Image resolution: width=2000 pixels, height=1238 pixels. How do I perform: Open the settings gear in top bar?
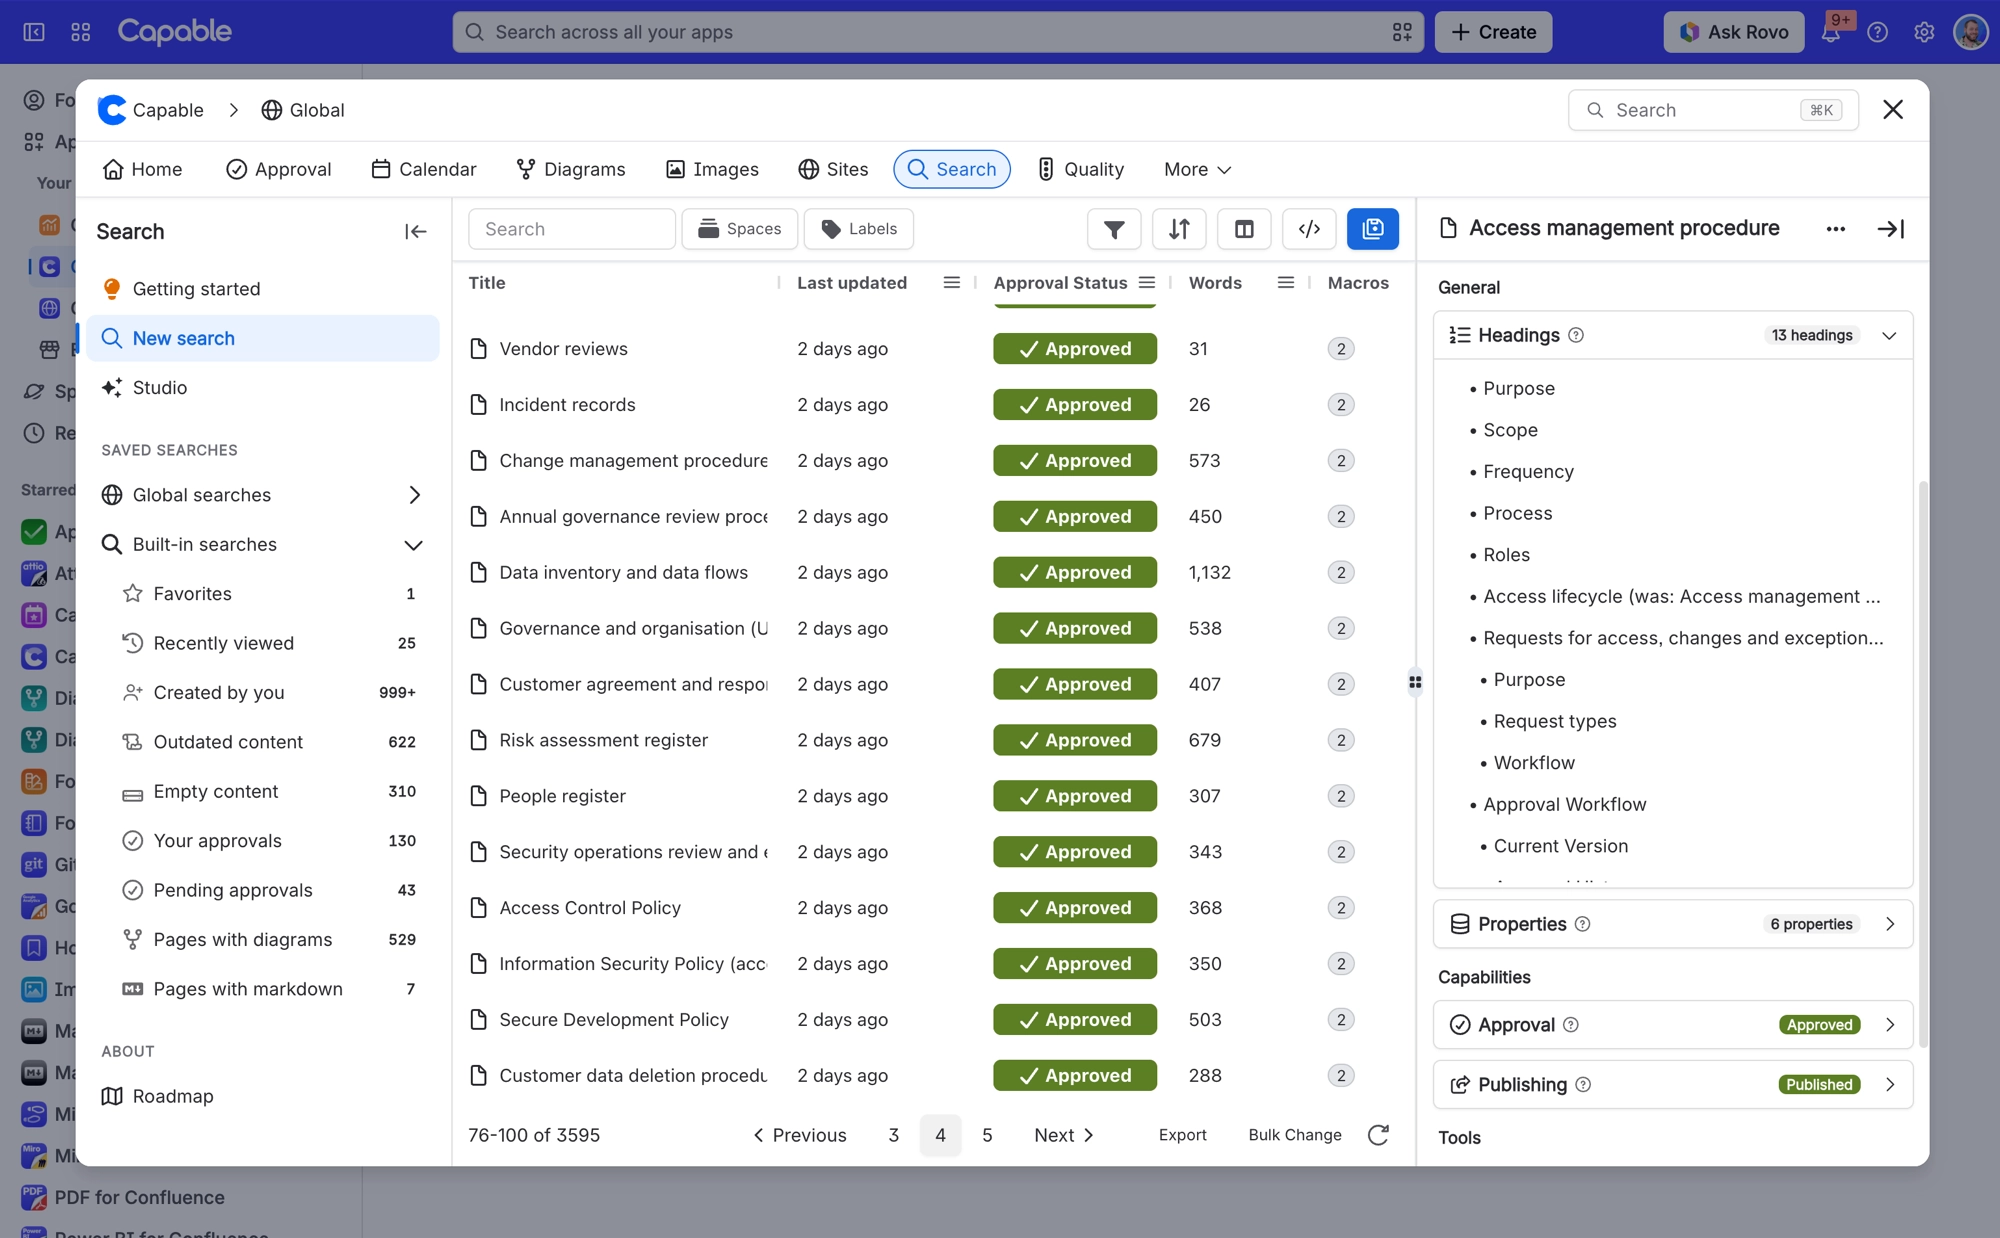pos(1924,32)
